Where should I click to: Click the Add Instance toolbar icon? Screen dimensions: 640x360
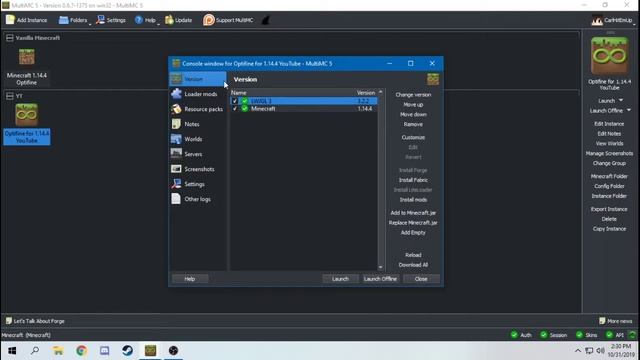(x=10, y=20)
